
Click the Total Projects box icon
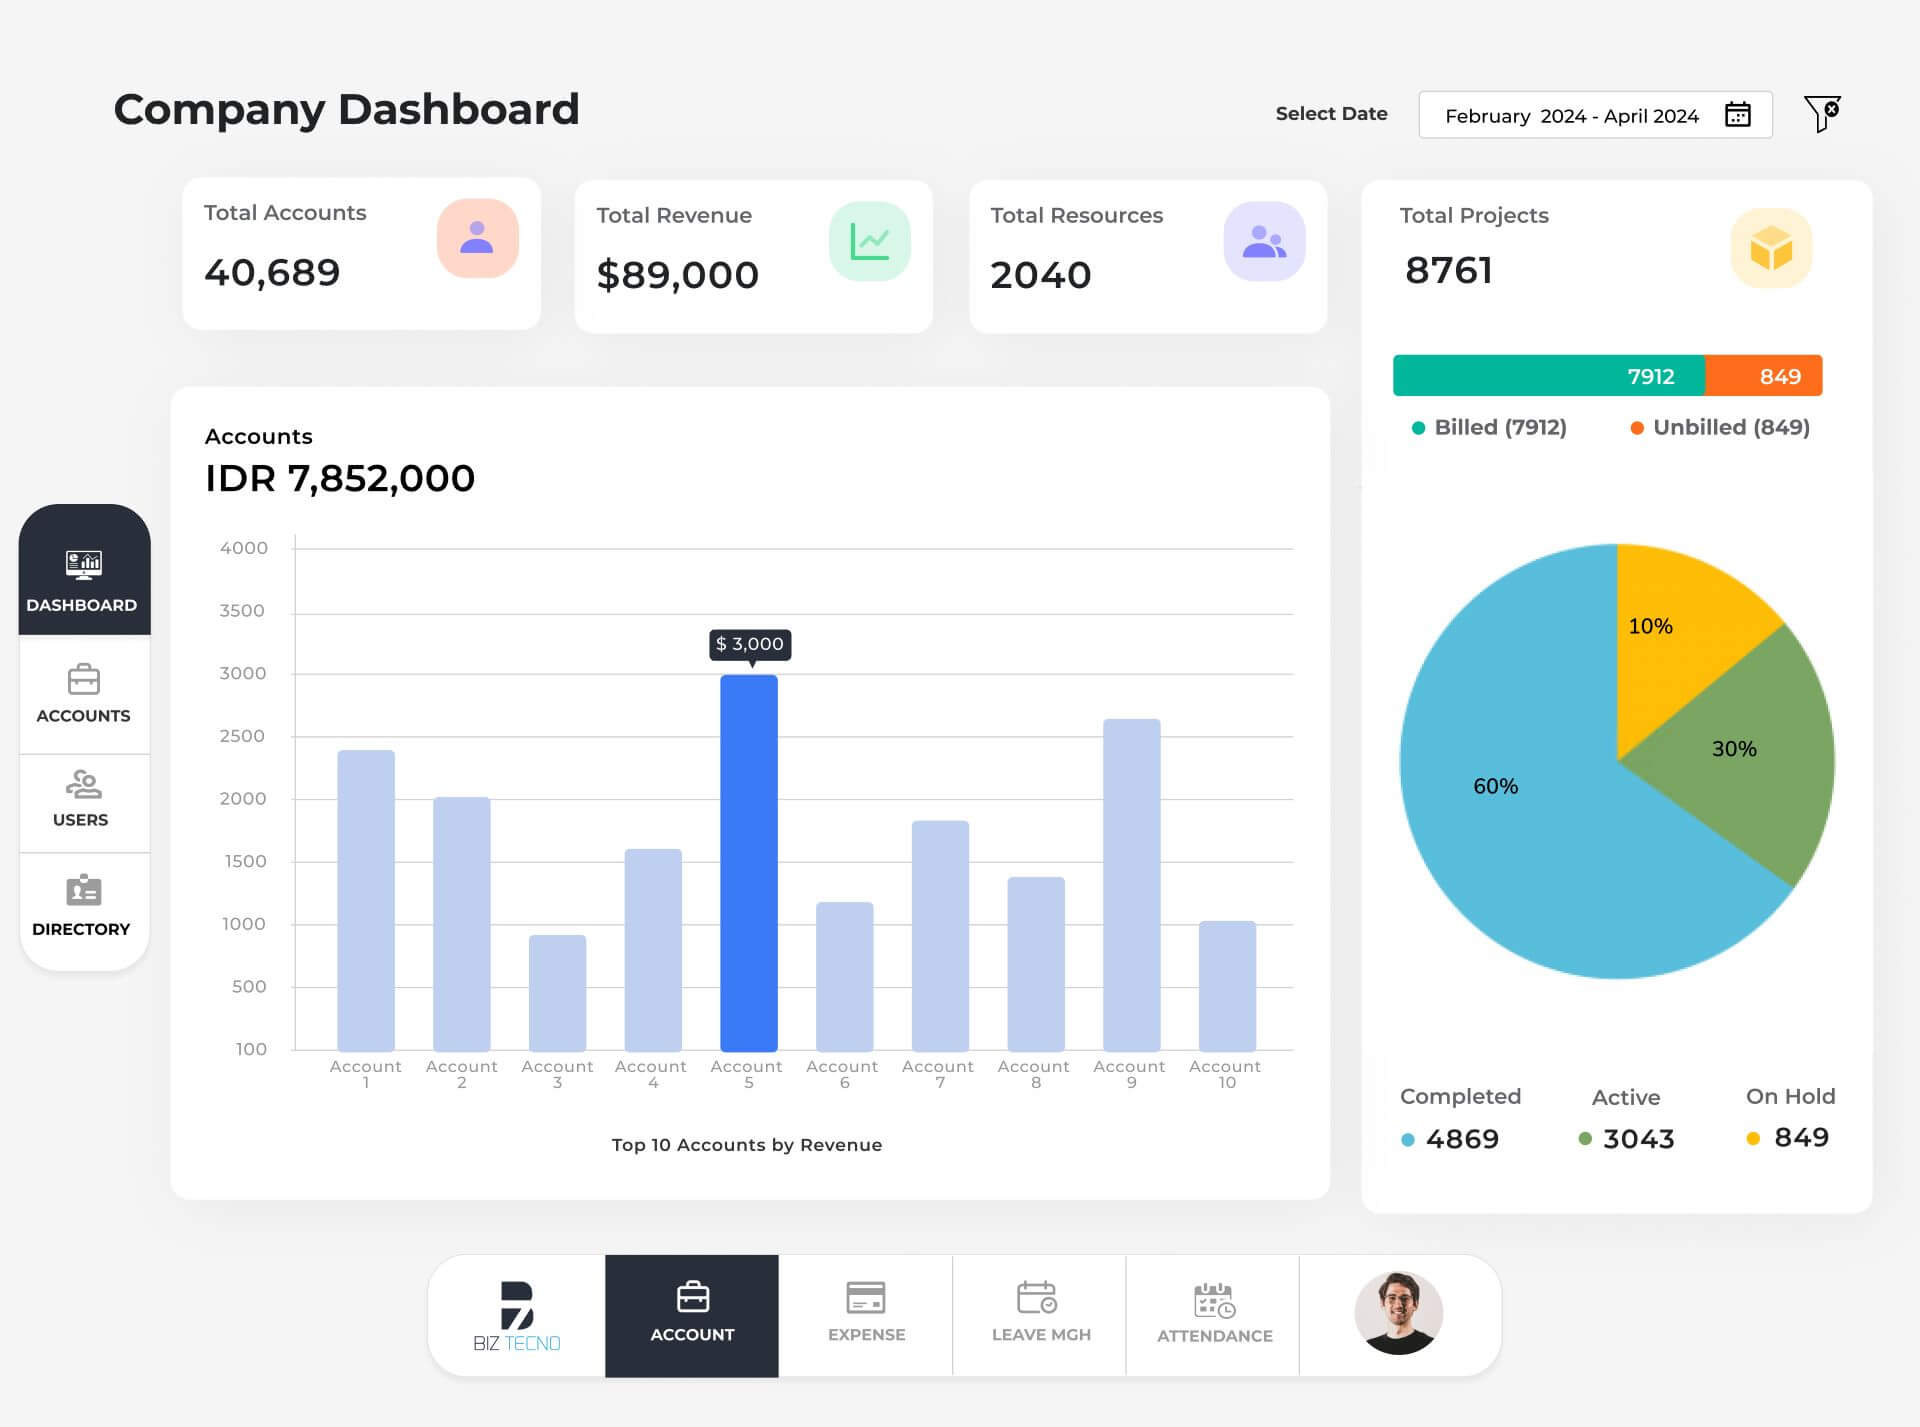[1770, 248]
